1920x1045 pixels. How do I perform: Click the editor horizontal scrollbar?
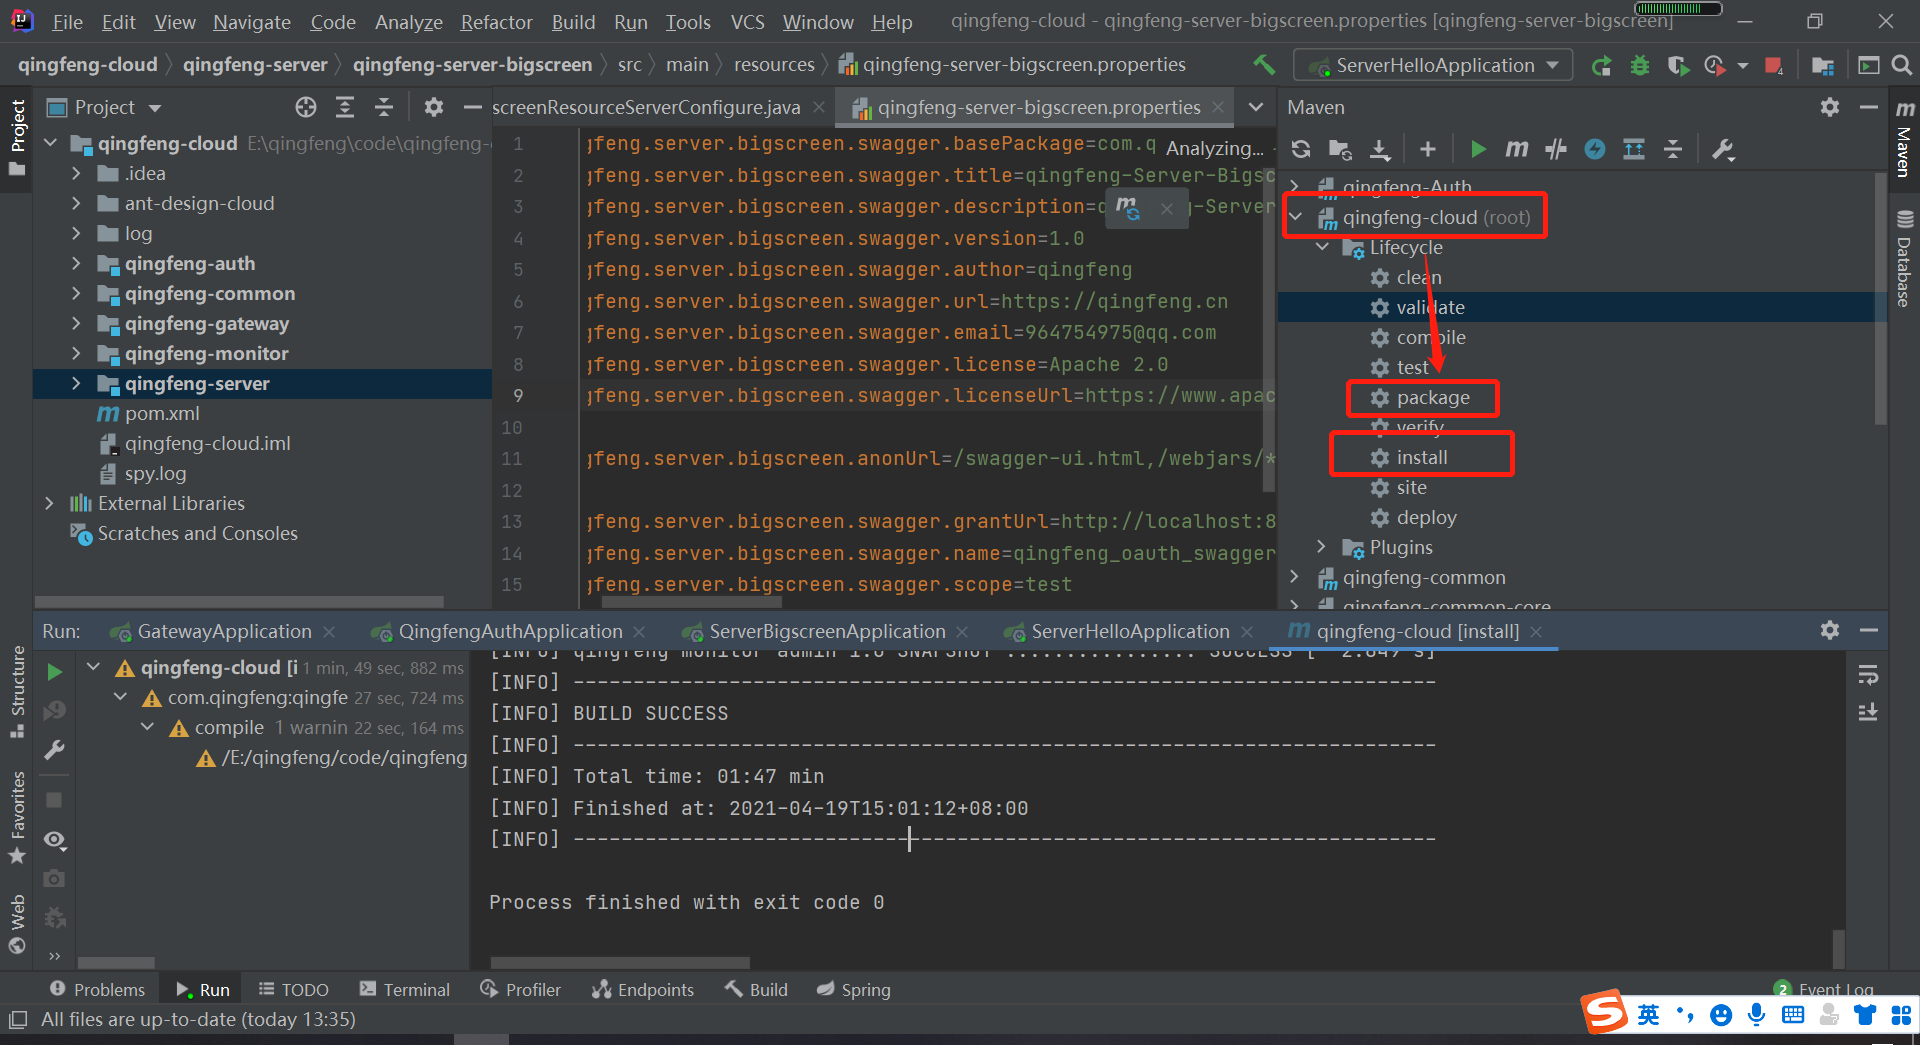coord(691,602)
